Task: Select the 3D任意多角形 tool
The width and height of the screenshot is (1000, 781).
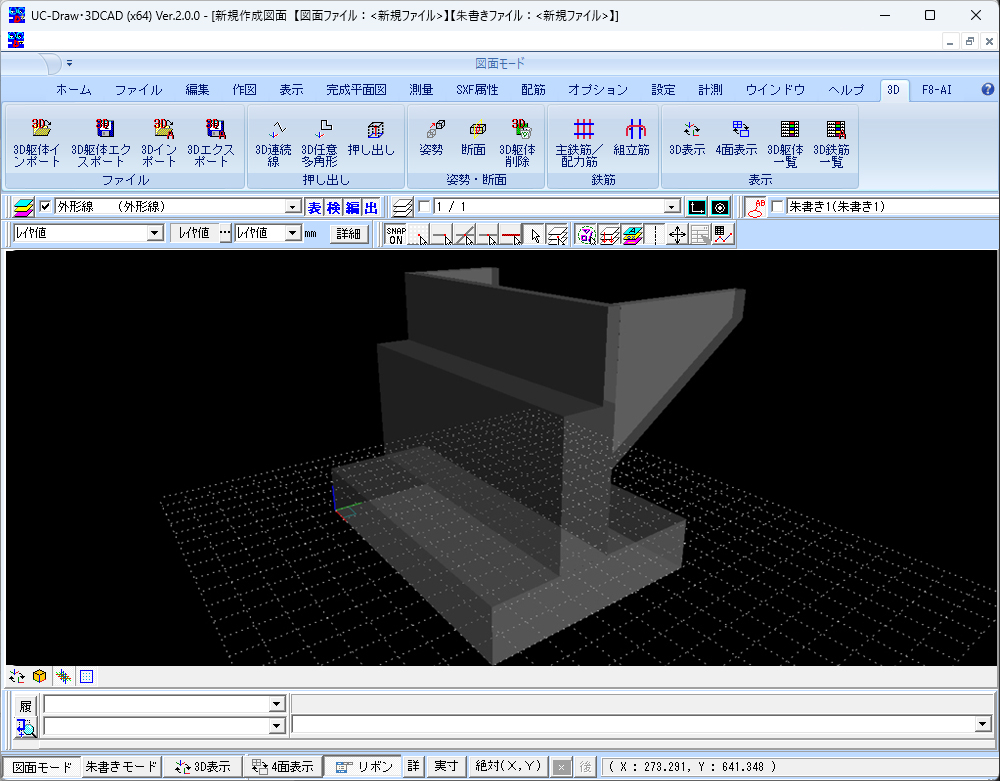Action: point(320,143)
